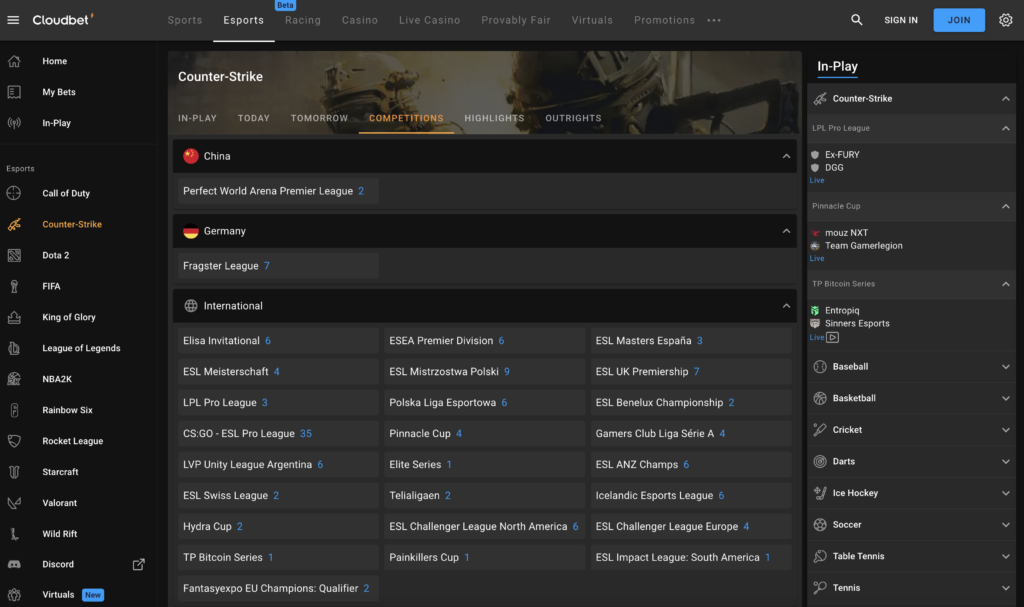Switch to the OUTRIGHTS tab
The height and width of the screenshot is (607, 1024).
pyautogui.click(x=573, y=118)
